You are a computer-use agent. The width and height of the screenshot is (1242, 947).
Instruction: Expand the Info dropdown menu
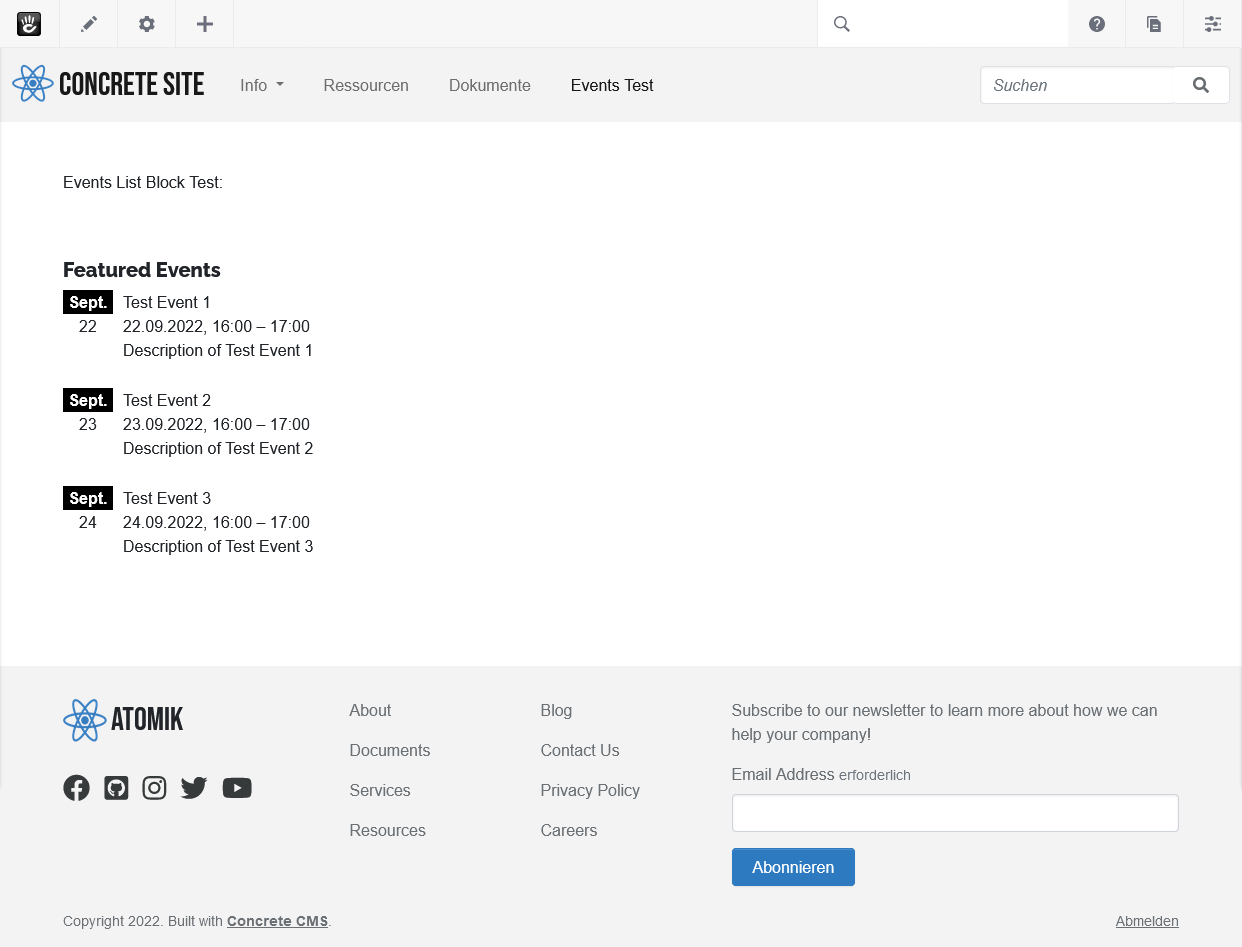261,85
